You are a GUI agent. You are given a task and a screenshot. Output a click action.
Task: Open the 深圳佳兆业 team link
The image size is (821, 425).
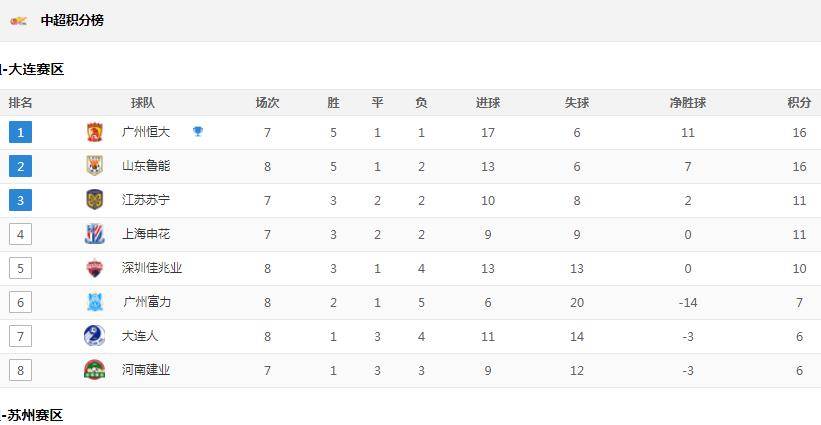tap(152, 269)
